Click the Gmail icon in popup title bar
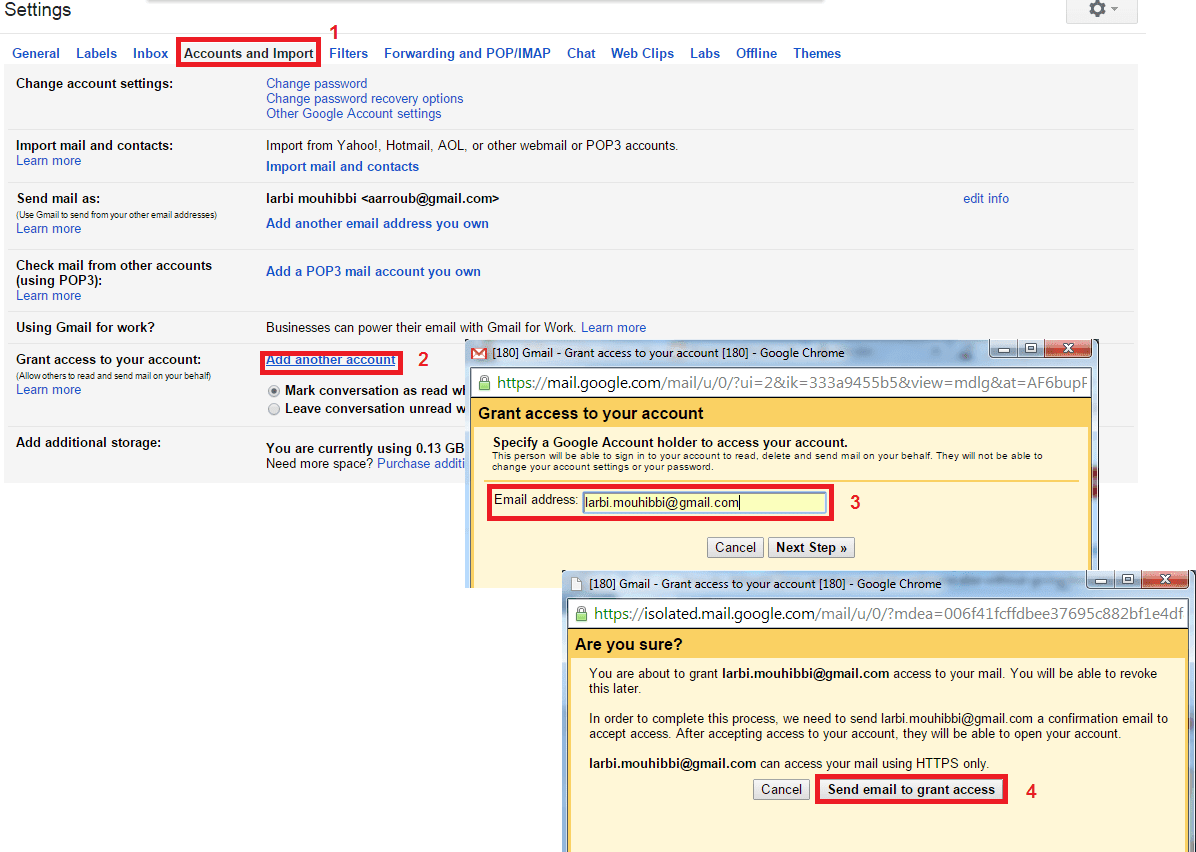This screenshot has height=852, width=1196. click(478, 353)
